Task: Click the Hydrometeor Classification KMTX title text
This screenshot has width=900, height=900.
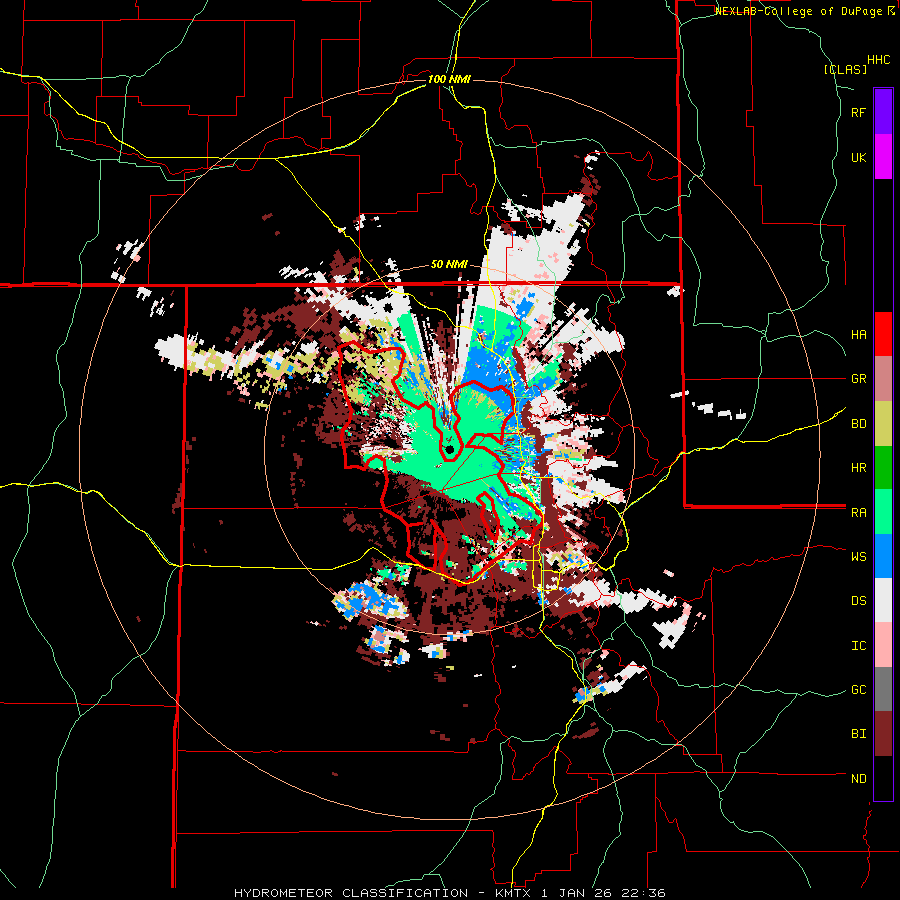Action: [450, 893]
